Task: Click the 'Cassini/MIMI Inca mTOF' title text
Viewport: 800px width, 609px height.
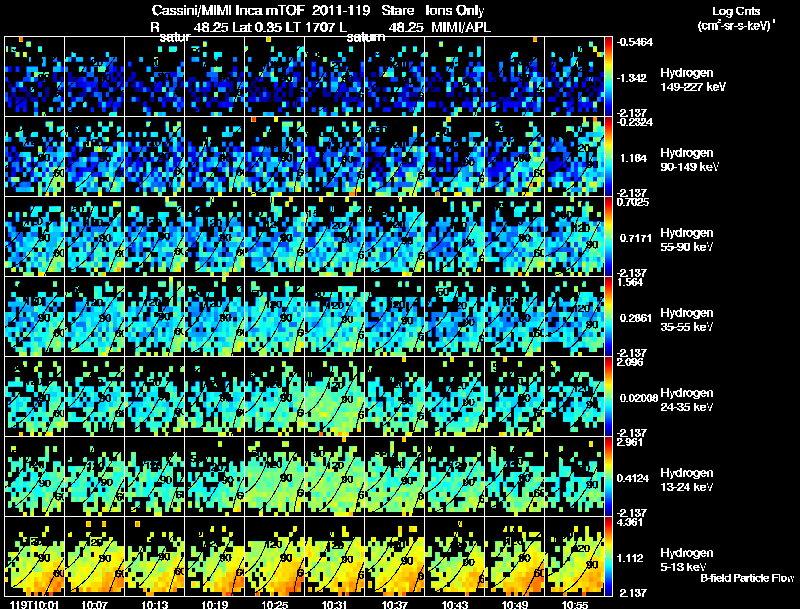Action: point(228,10)
